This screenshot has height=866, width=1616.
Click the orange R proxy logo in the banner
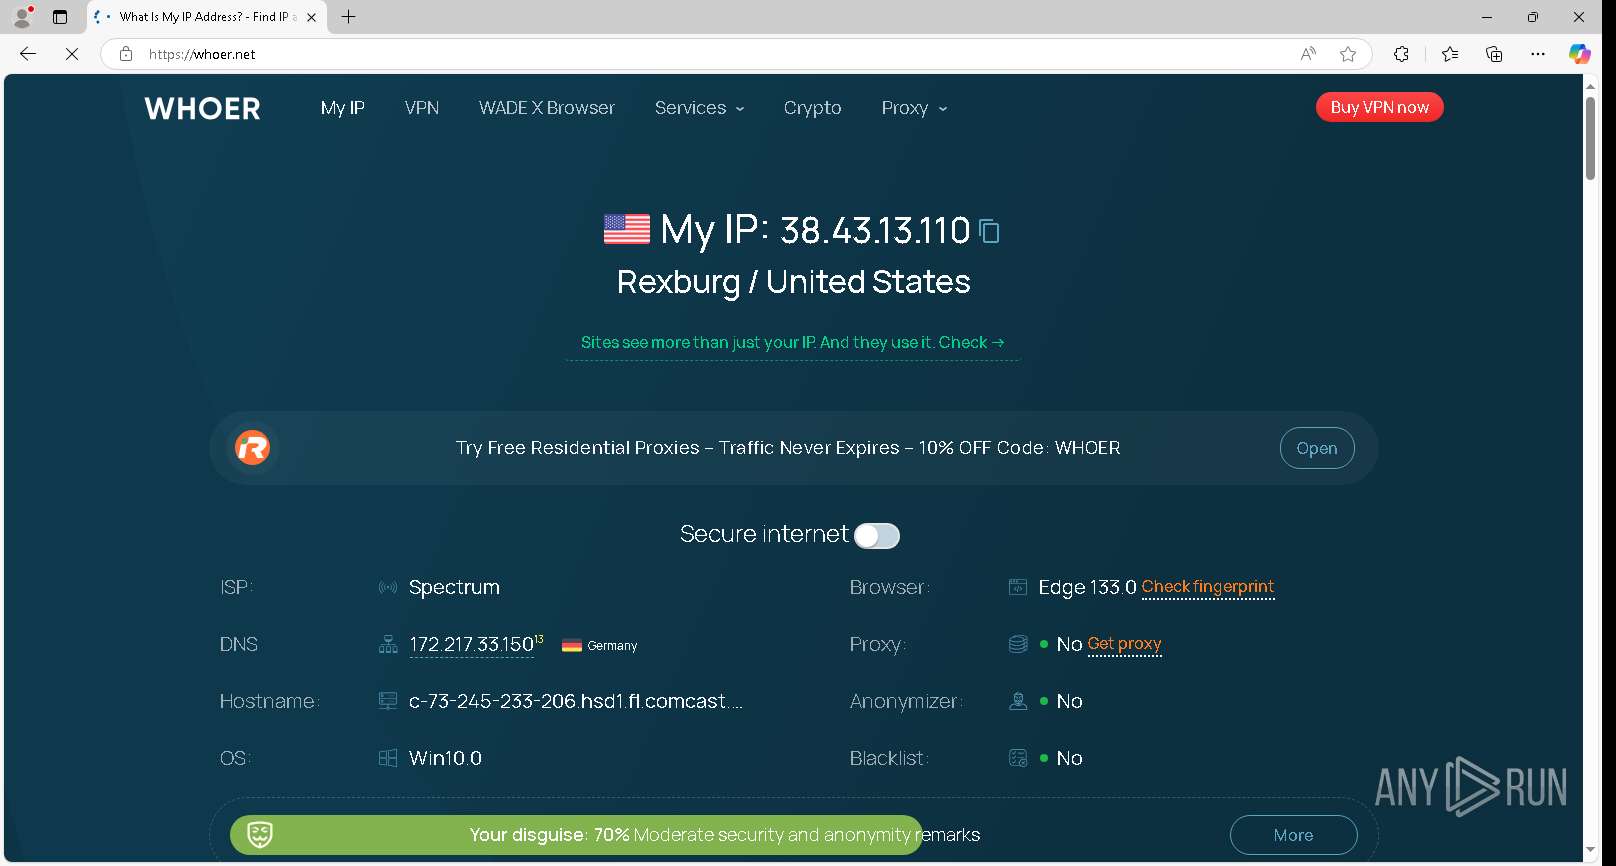252,448
